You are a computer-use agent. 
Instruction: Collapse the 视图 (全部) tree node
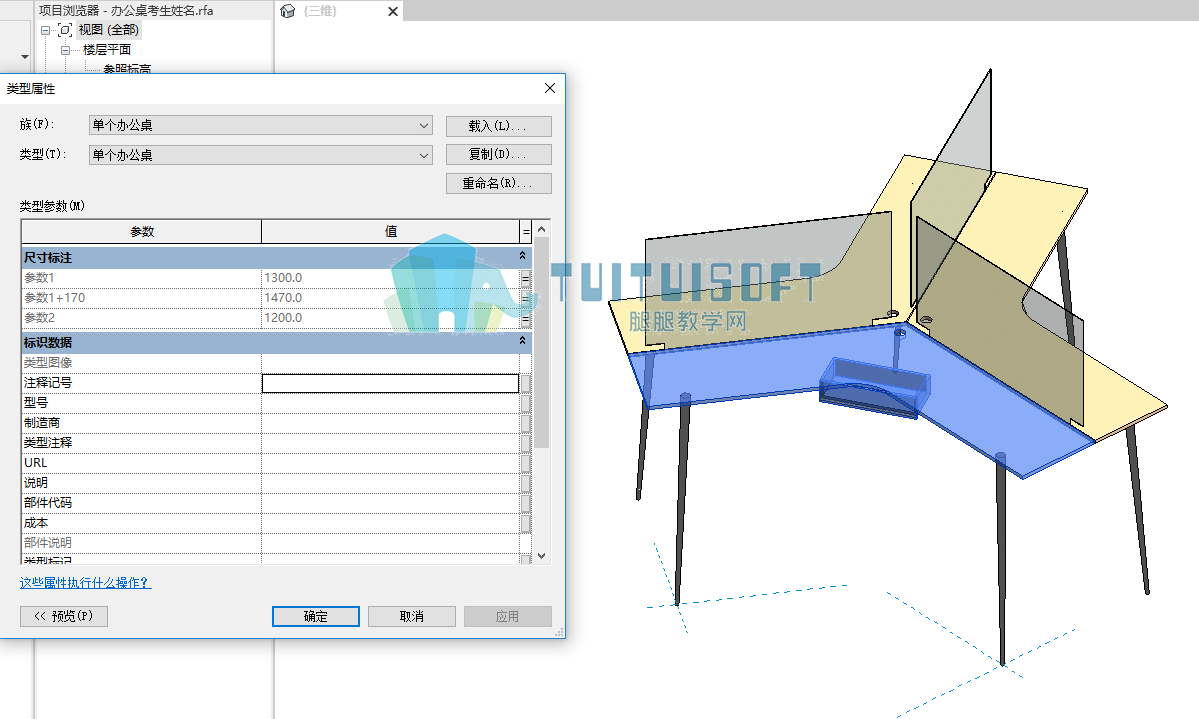tap(45, 31)
